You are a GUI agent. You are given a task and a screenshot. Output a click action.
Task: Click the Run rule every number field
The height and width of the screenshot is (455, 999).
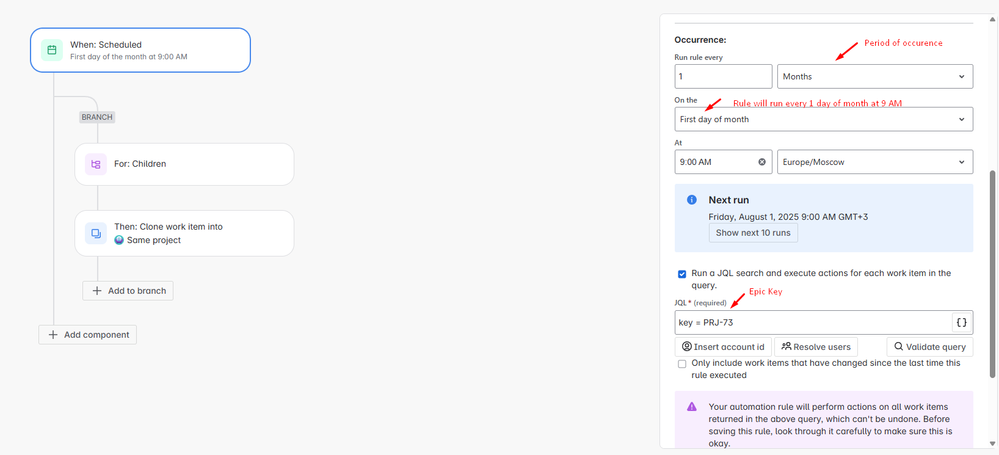724,76
